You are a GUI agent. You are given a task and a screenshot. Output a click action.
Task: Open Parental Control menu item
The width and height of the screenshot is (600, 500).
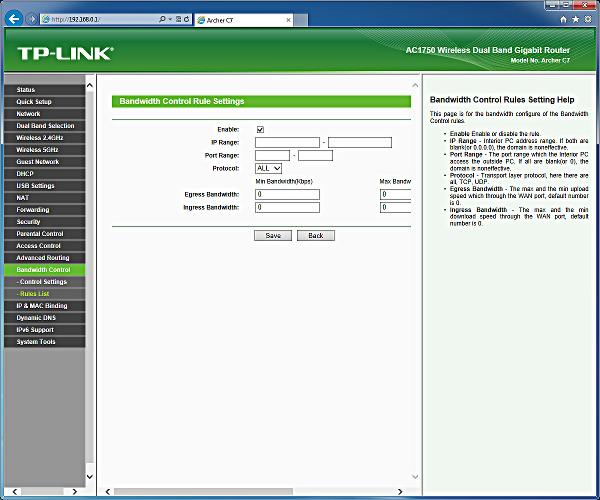pos(45,234)
